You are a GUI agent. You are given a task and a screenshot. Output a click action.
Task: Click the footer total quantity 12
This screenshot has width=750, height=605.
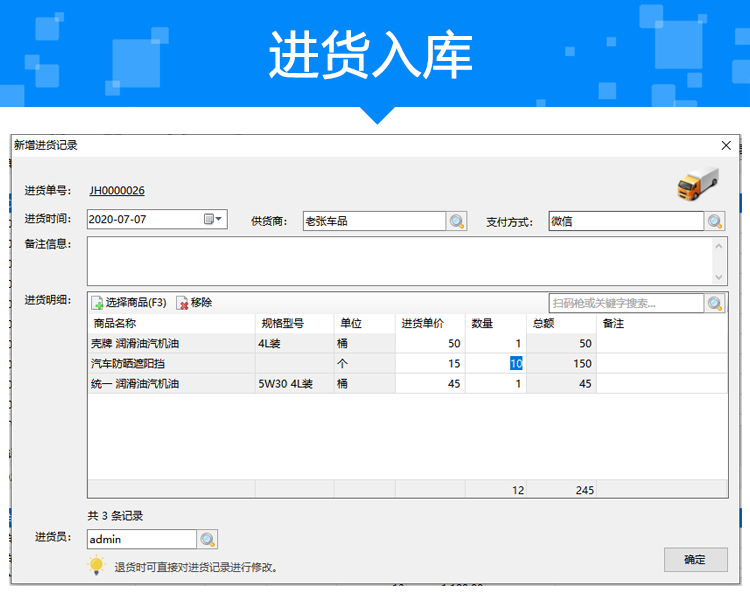(x=496, y=490)
